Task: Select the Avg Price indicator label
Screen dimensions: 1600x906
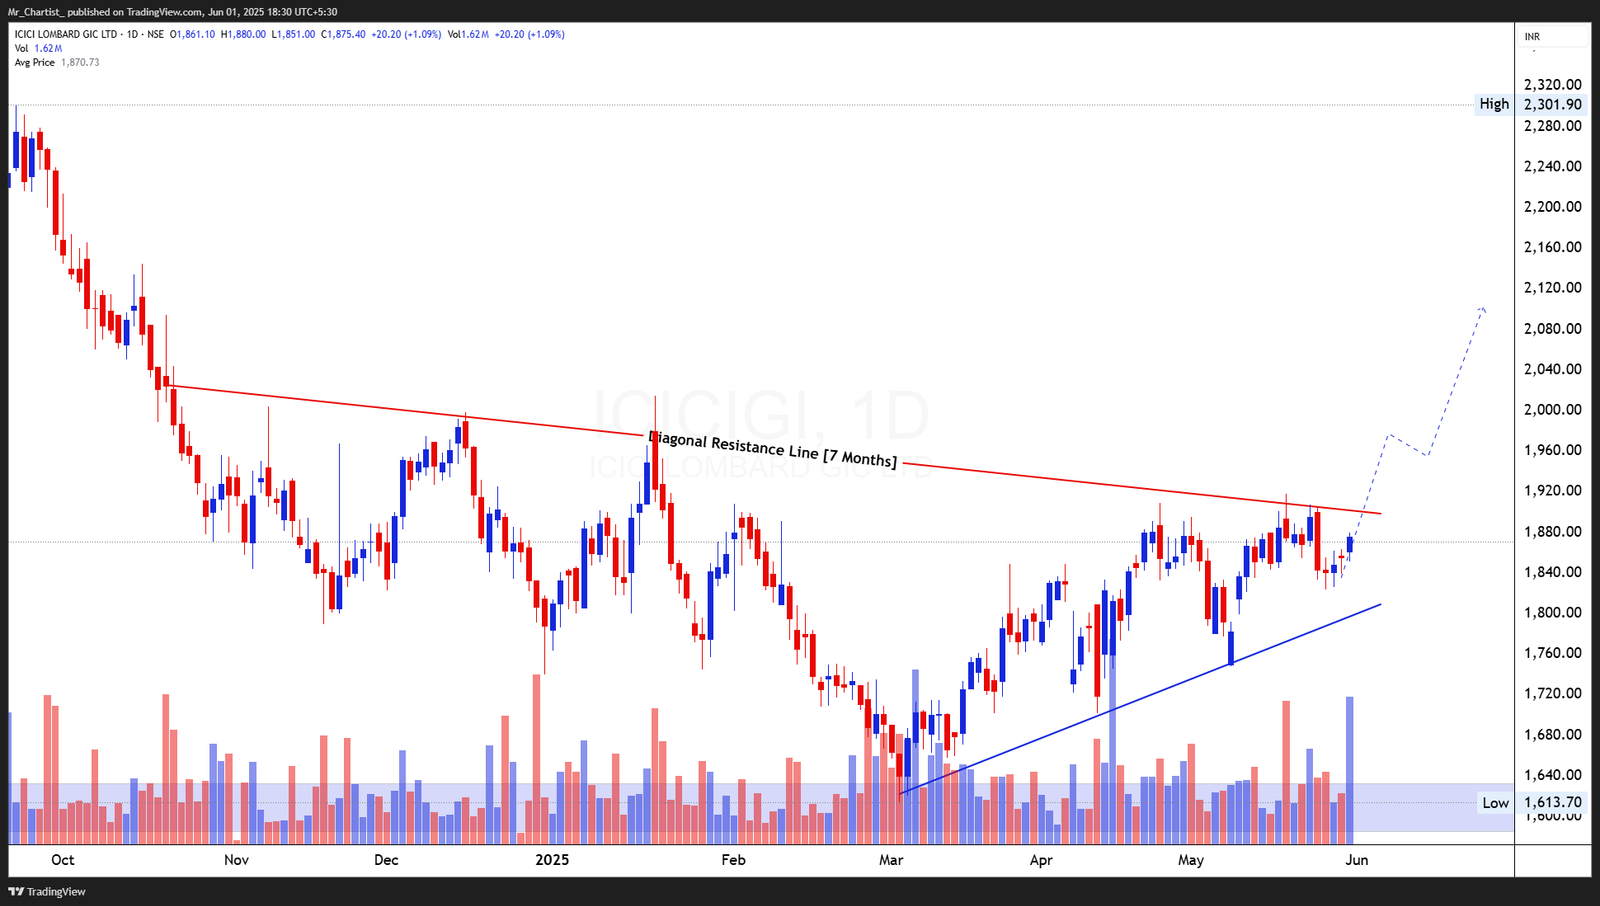Action: click(34, 61)
